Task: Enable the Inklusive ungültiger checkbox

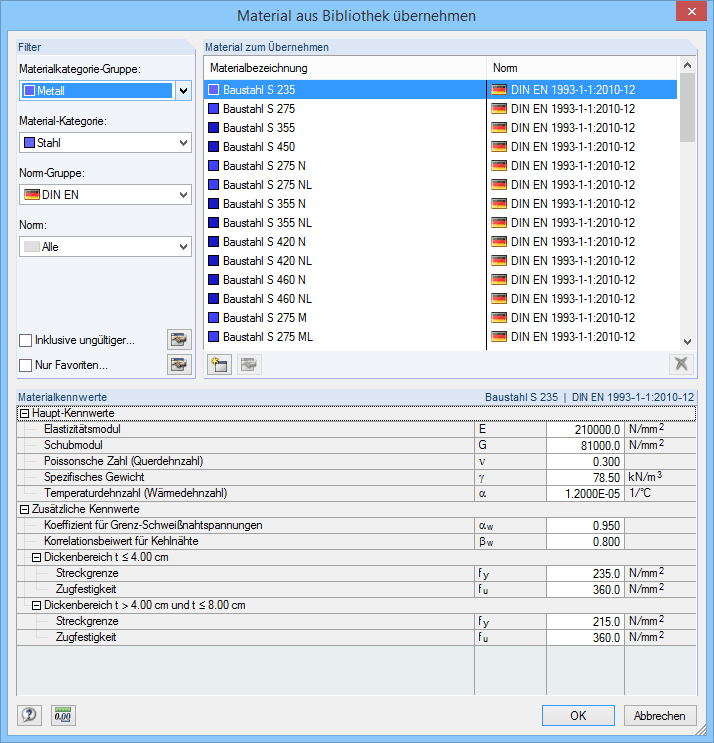Action: [x=25, y=340]
